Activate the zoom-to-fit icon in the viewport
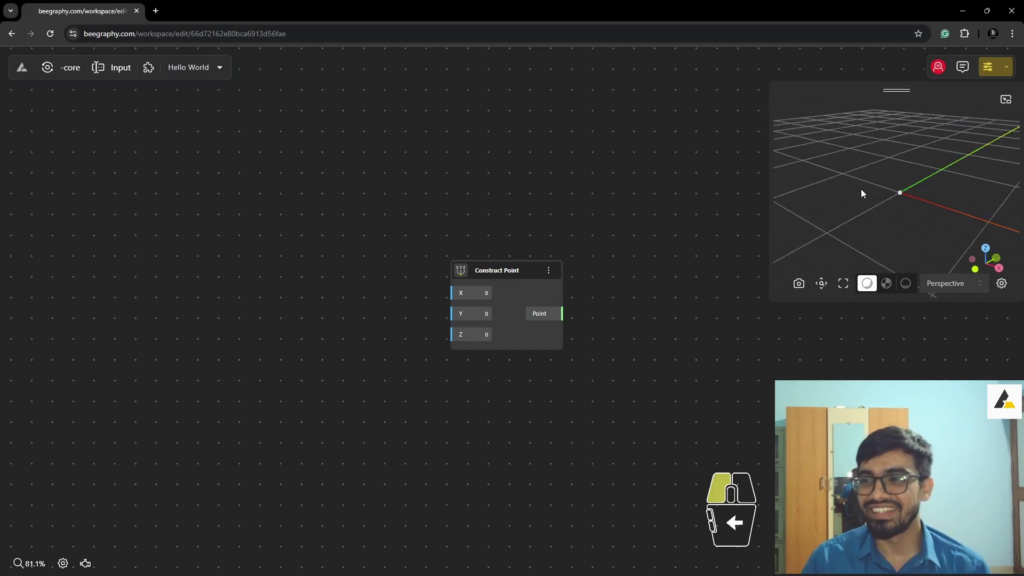 click(x=842, y=283)
